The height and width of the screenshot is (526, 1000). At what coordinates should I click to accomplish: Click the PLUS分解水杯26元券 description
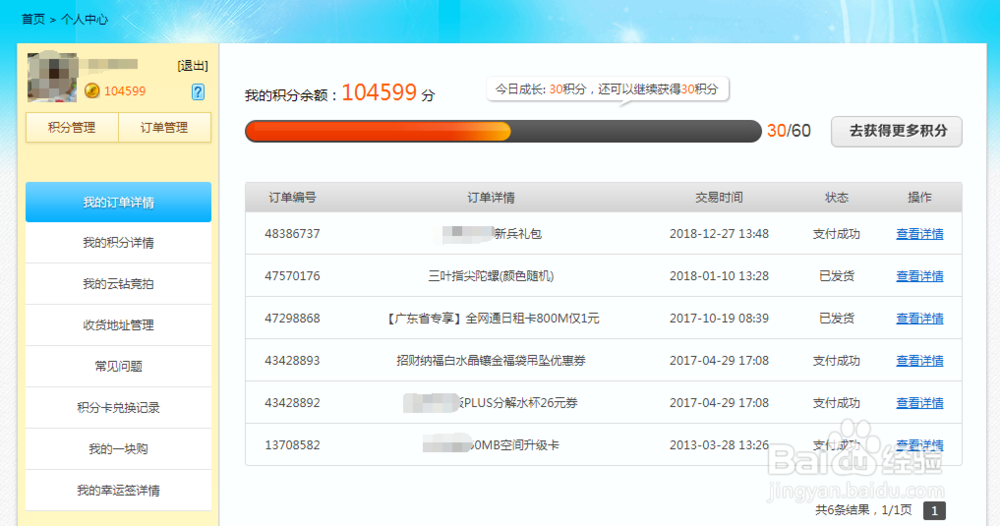pos(520,403)
